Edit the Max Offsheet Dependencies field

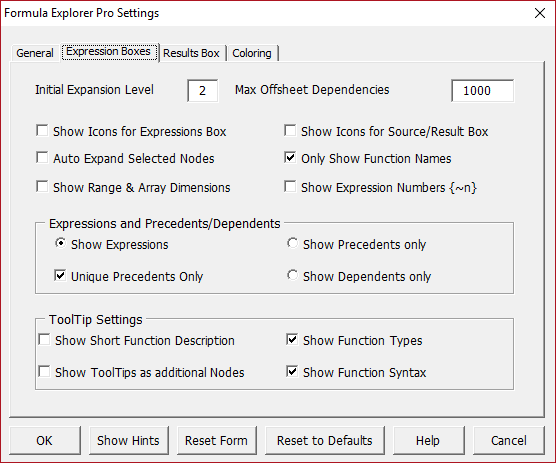tap(482, 91)
